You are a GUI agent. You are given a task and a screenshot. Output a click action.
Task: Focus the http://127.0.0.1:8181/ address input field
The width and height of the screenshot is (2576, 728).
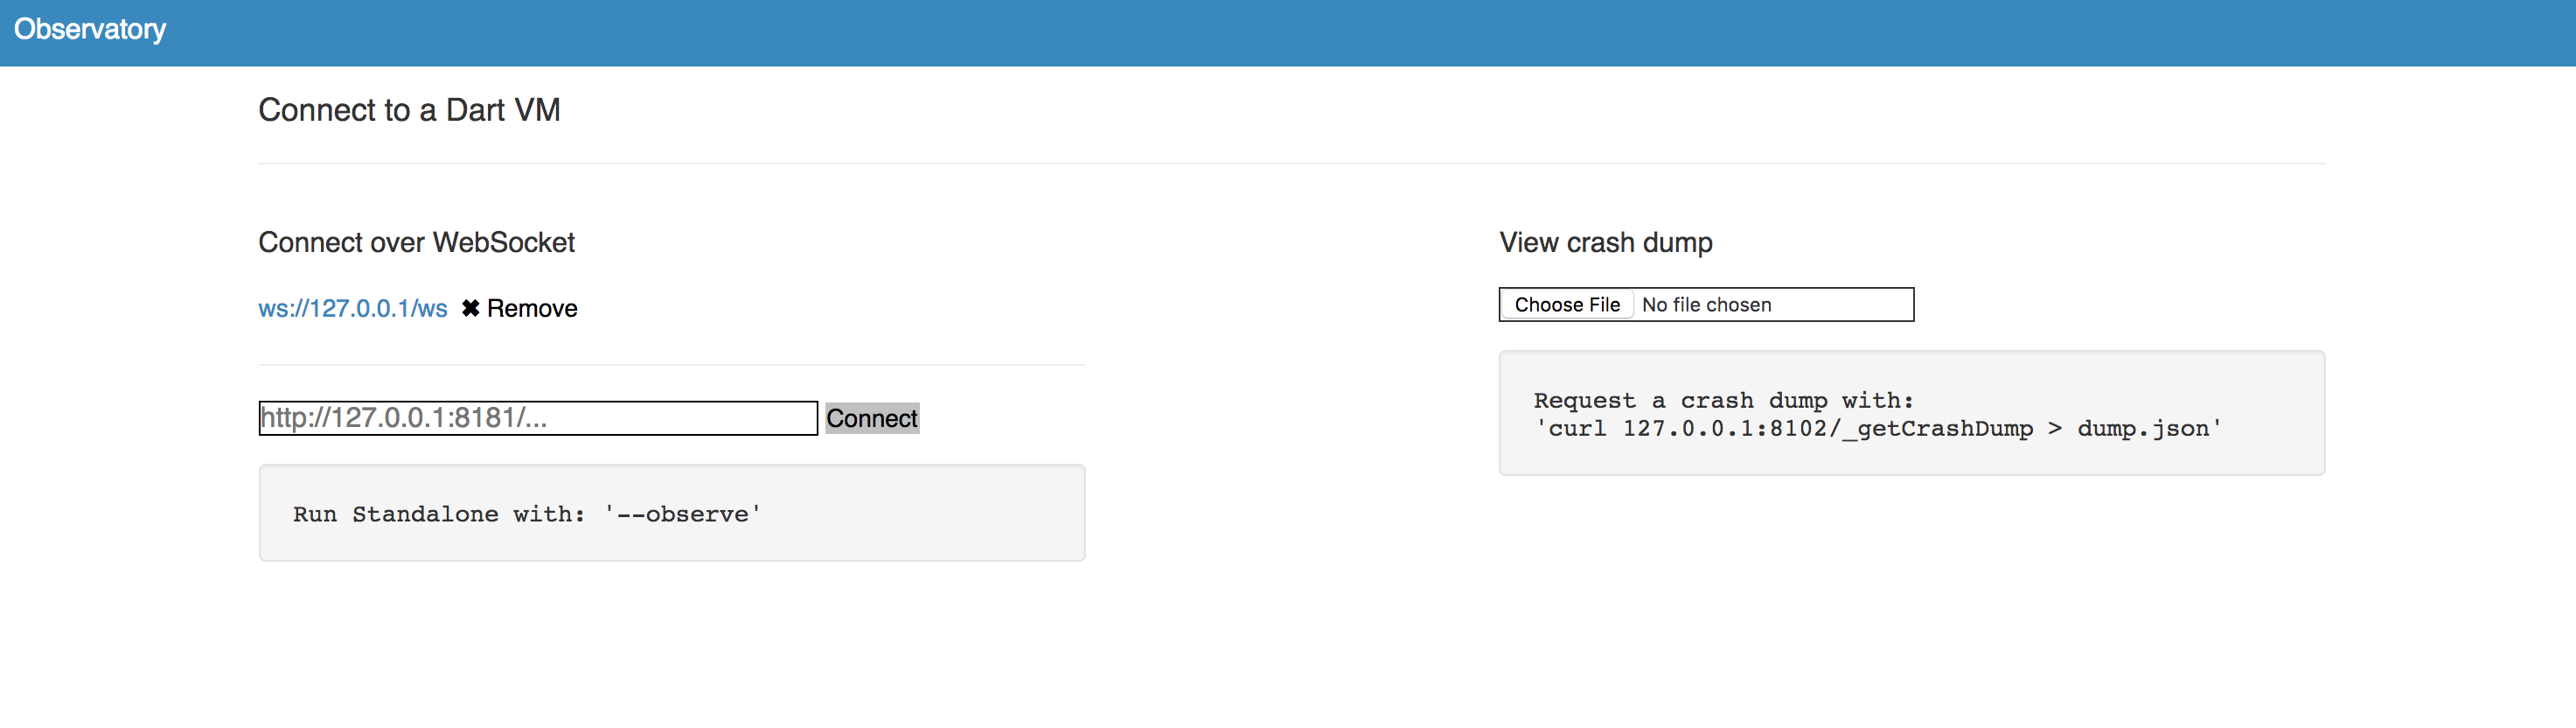point(537,418)
